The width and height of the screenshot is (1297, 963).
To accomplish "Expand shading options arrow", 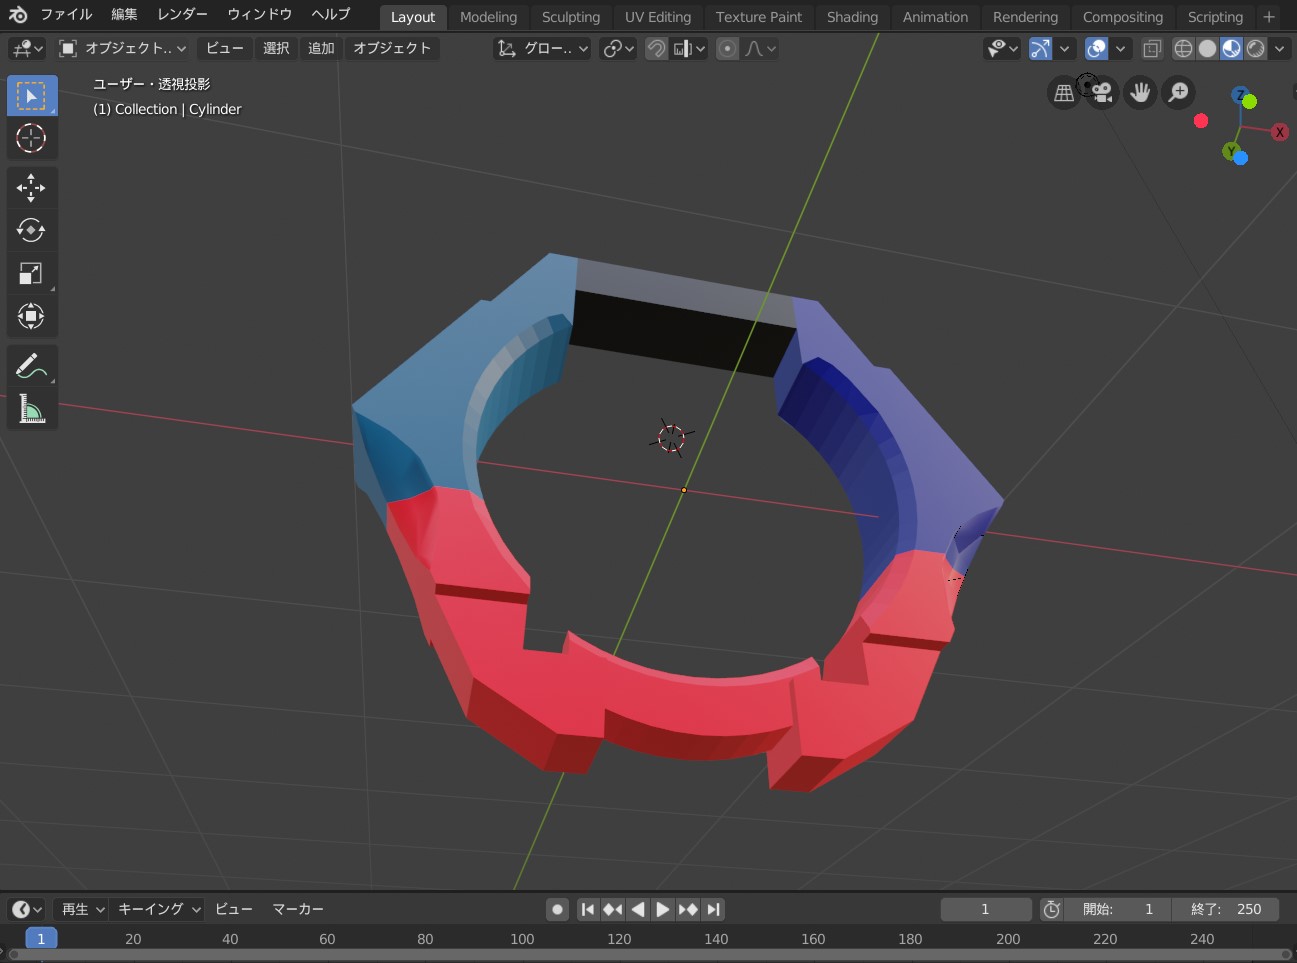I will pos(1279,49).
